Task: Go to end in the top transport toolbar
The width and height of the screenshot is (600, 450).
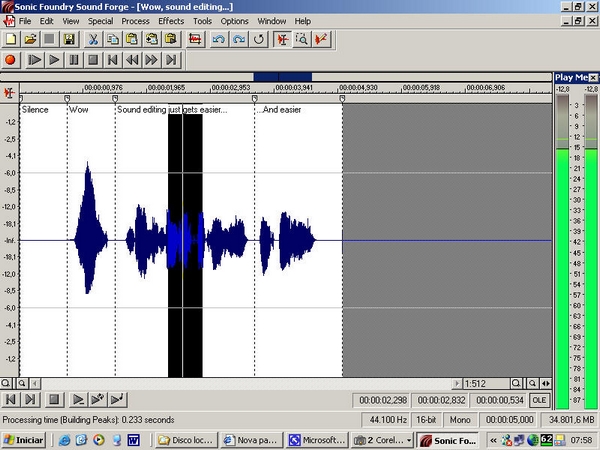Action: click(171, 60)
